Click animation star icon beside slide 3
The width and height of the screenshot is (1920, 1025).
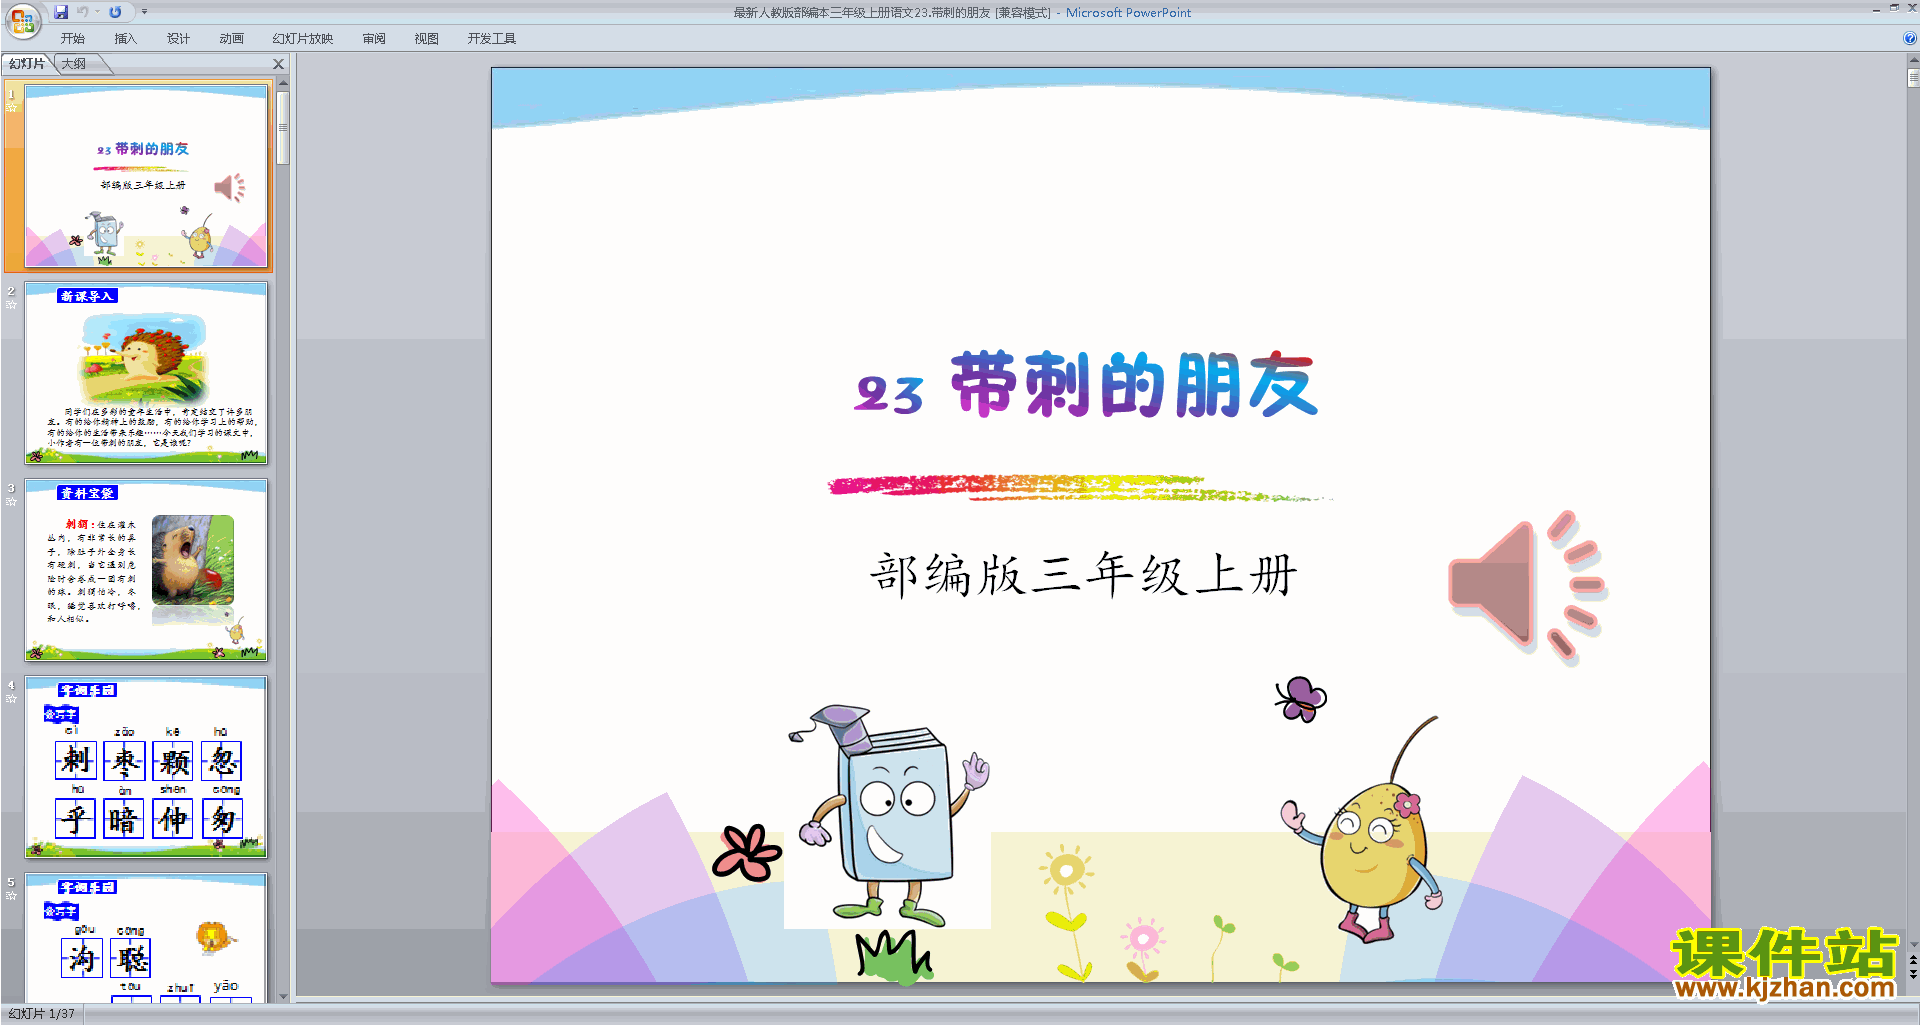pyautogui.click(x=12, y=501)
